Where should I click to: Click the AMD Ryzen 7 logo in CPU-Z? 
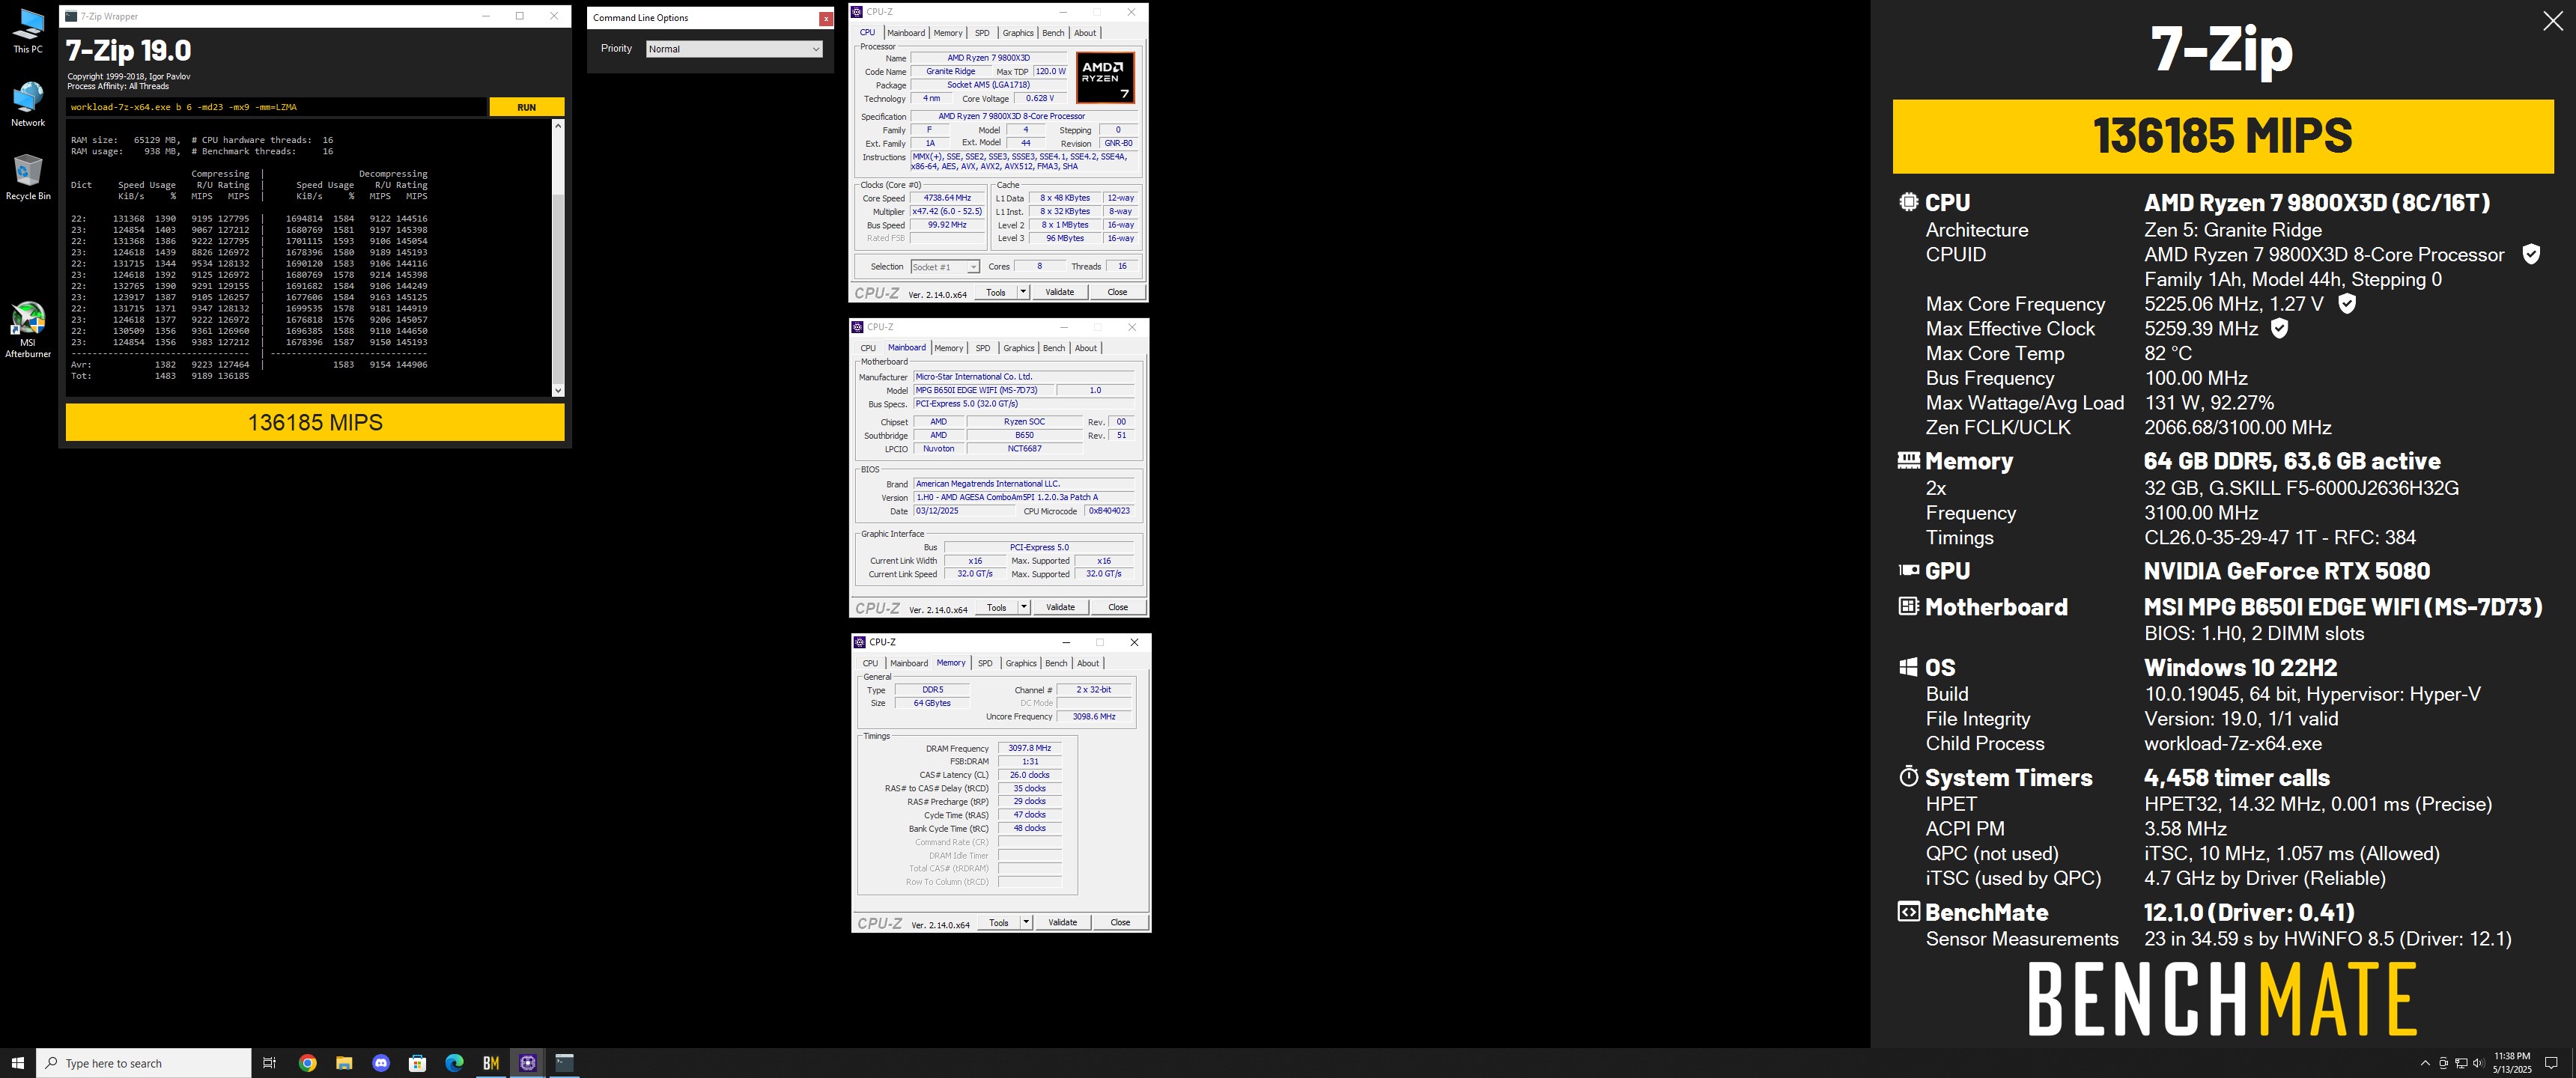1105,77
